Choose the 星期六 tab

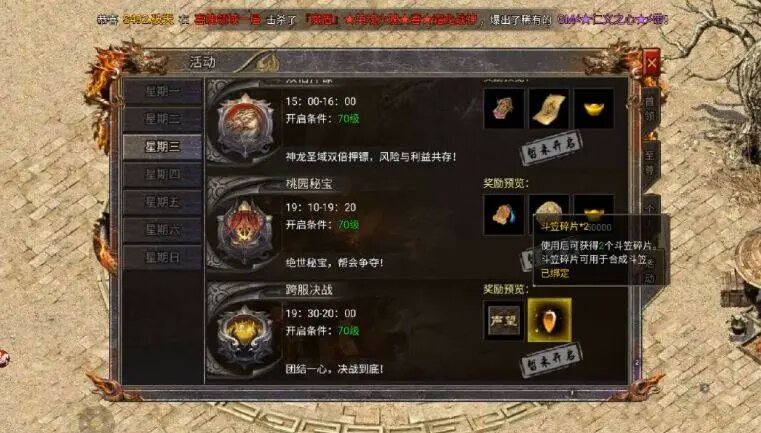162,230
